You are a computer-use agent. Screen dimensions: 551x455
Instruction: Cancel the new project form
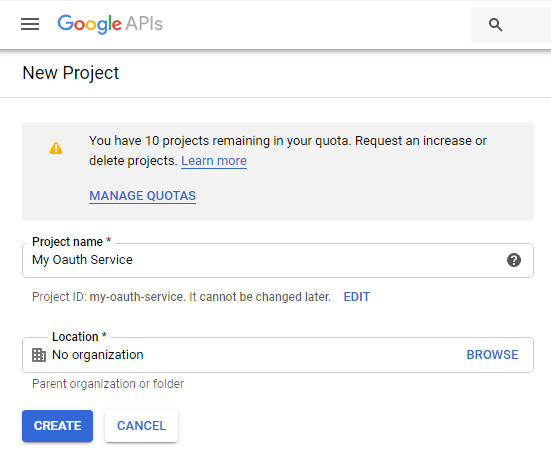tap(141, 426)
